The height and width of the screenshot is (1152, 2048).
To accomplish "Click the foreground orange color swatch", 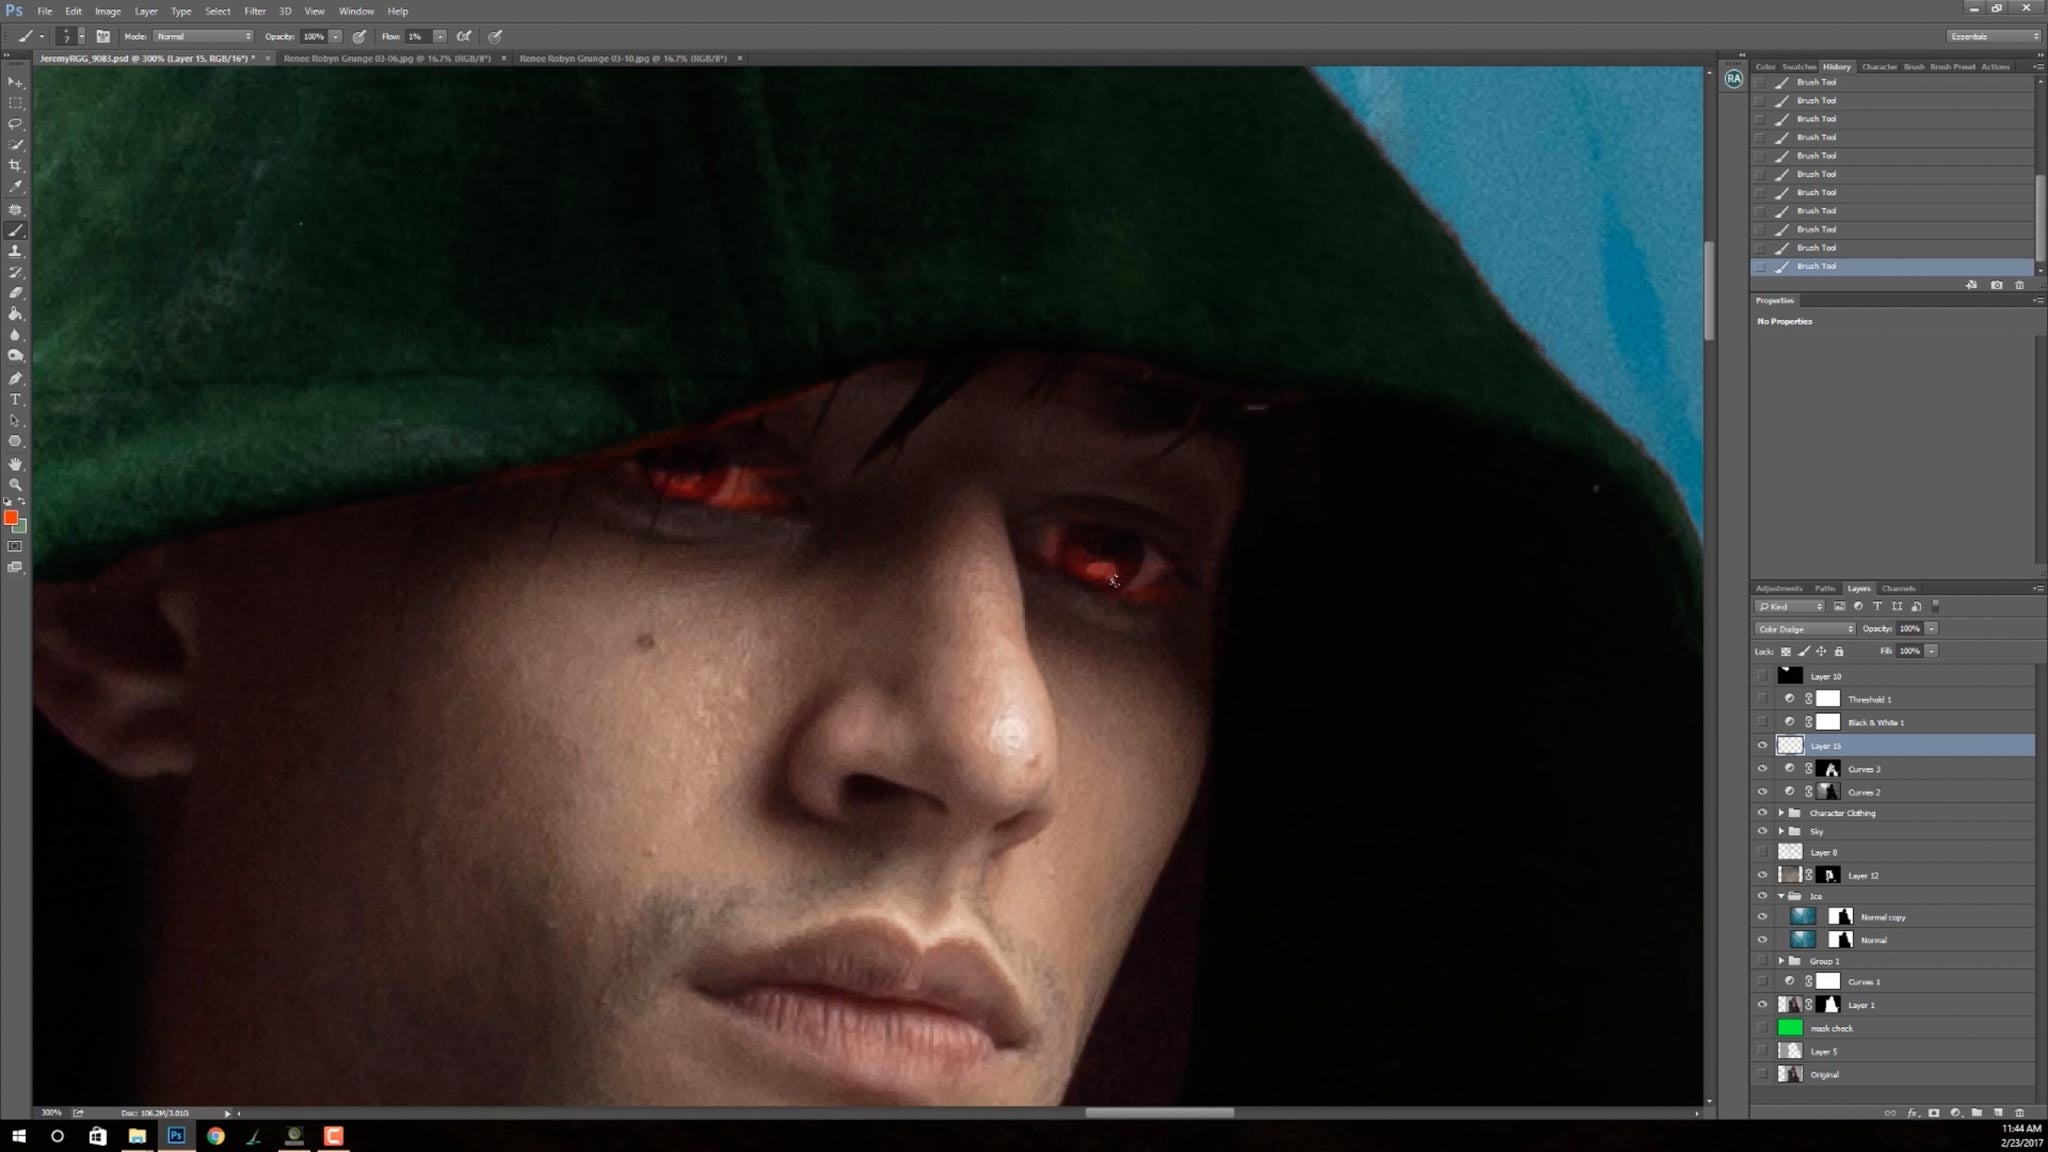I will 10,517.
